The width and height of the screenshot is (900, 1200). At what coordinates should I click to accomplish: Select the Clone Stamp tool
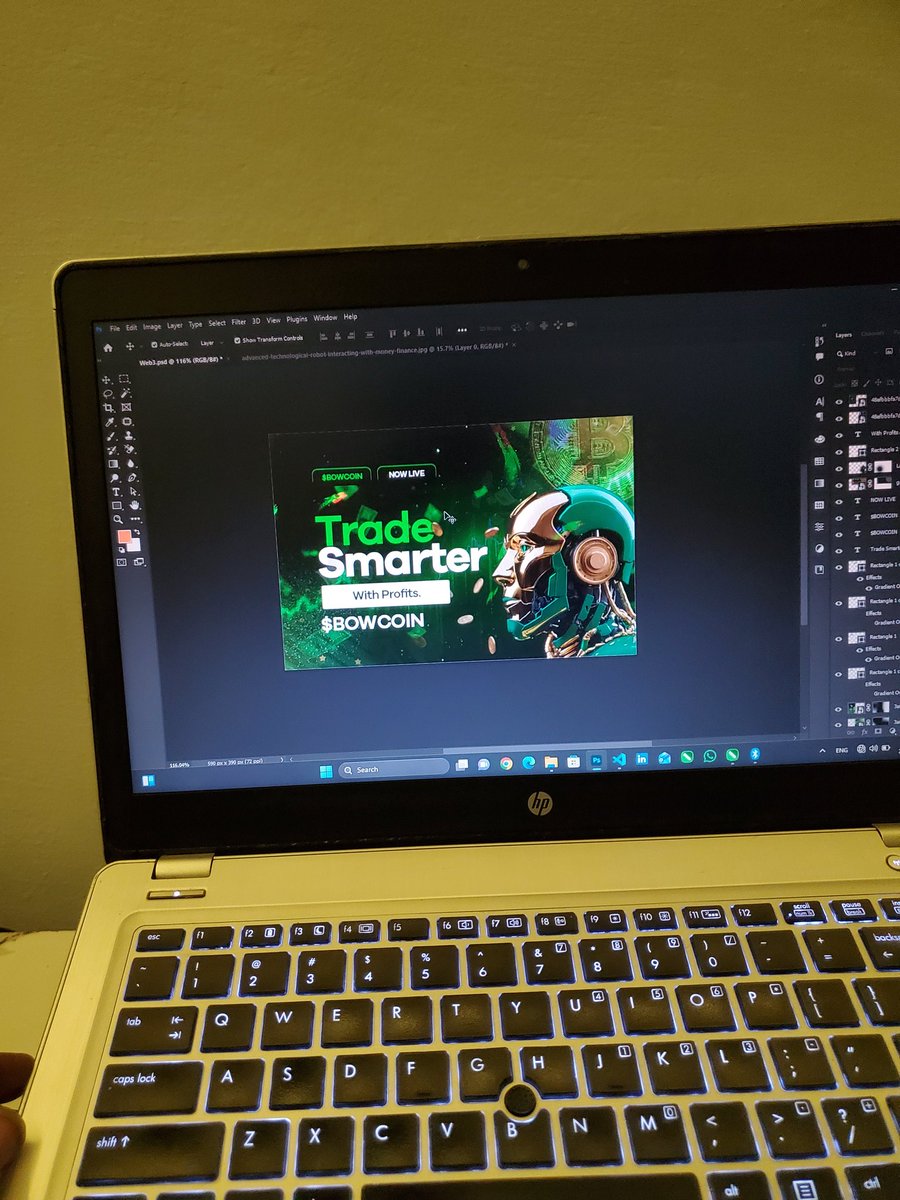129,436
